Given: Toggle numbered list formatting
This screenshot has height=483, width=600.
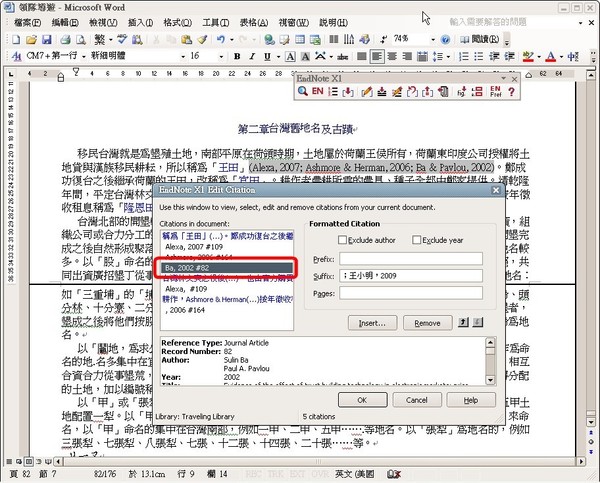Looking at the screenshot, I should [x=464, y=57].
